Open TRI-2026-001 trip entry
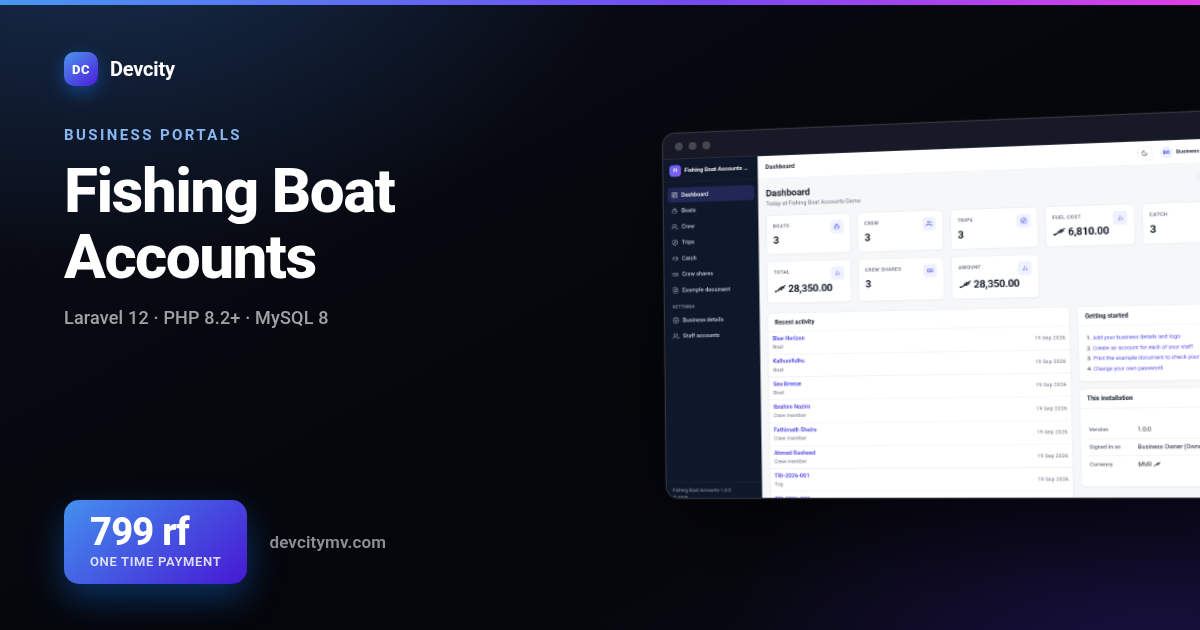The height and width of the screenshot is (630, 1200). [x=792, y=475]
